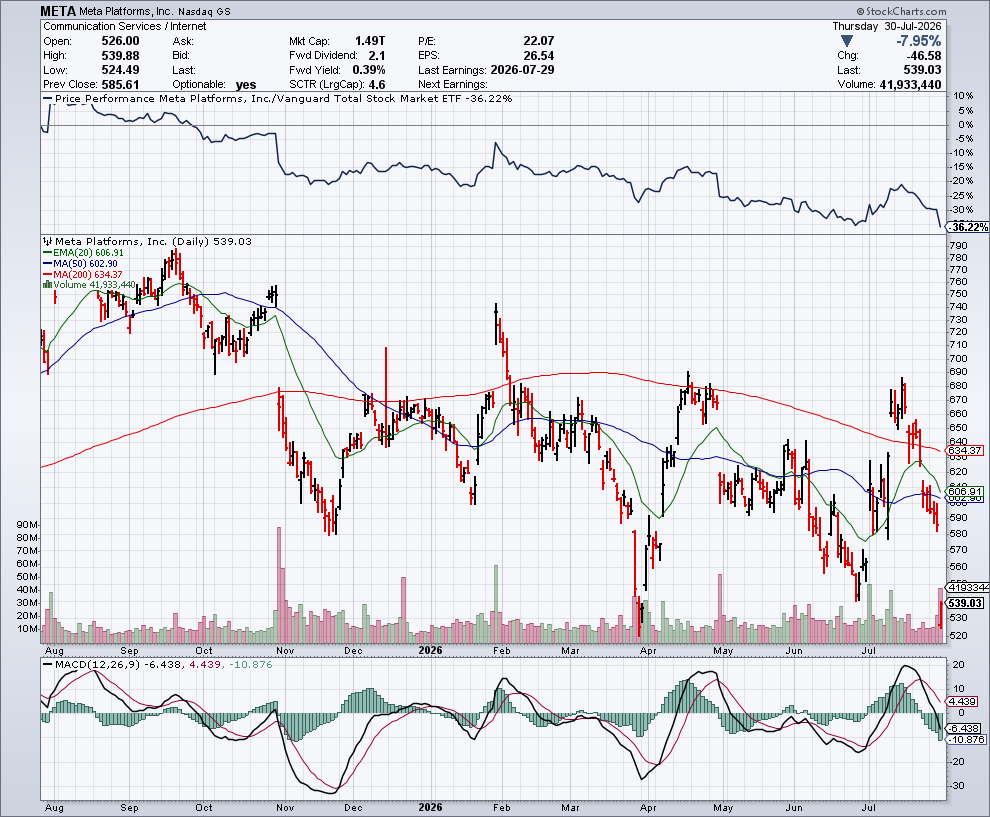Click the 4.439 MACD signal axis tag

962,701
